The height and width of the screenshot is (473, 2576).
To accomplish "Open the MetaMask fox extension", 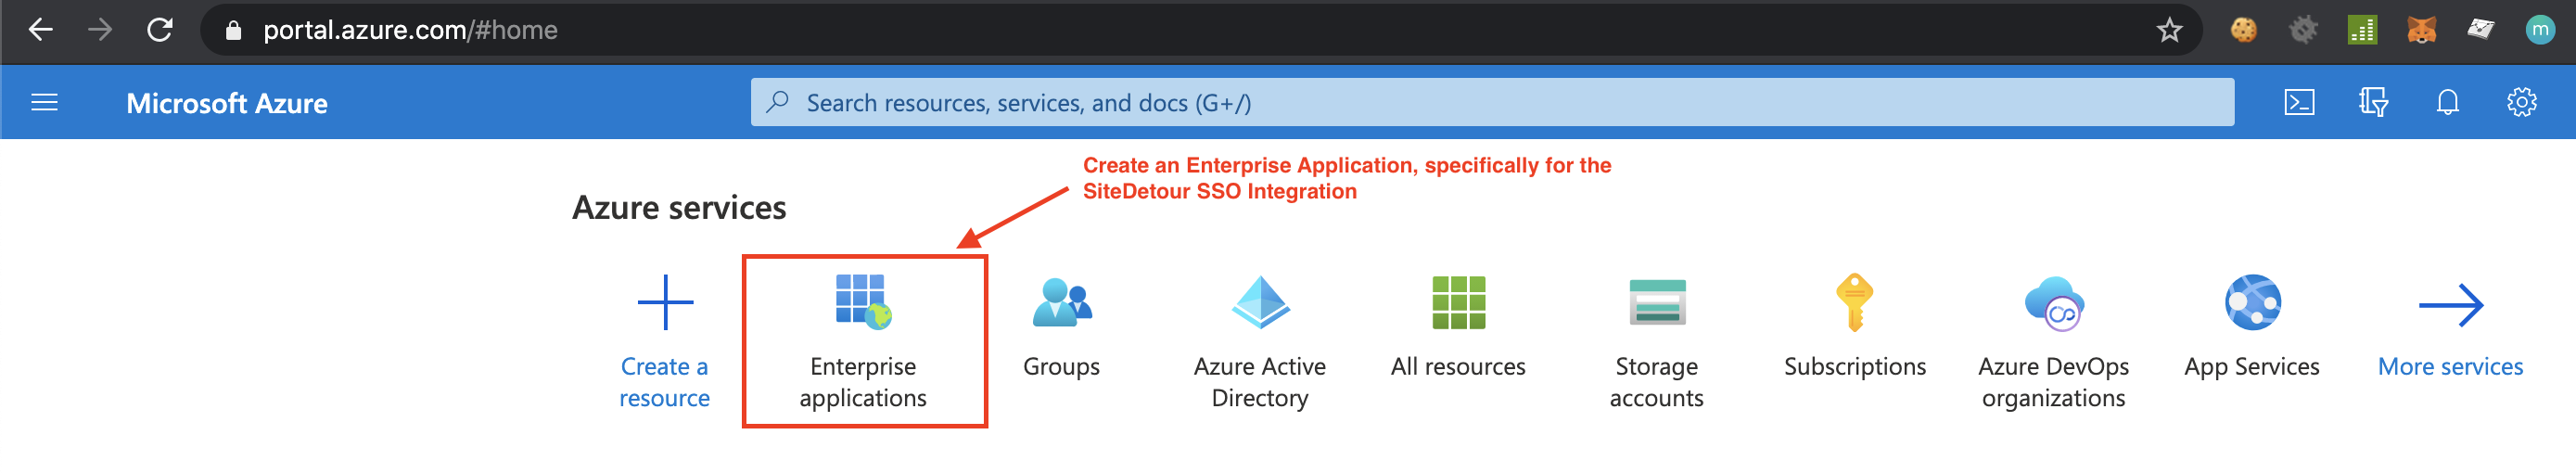I will point(2421,30).
